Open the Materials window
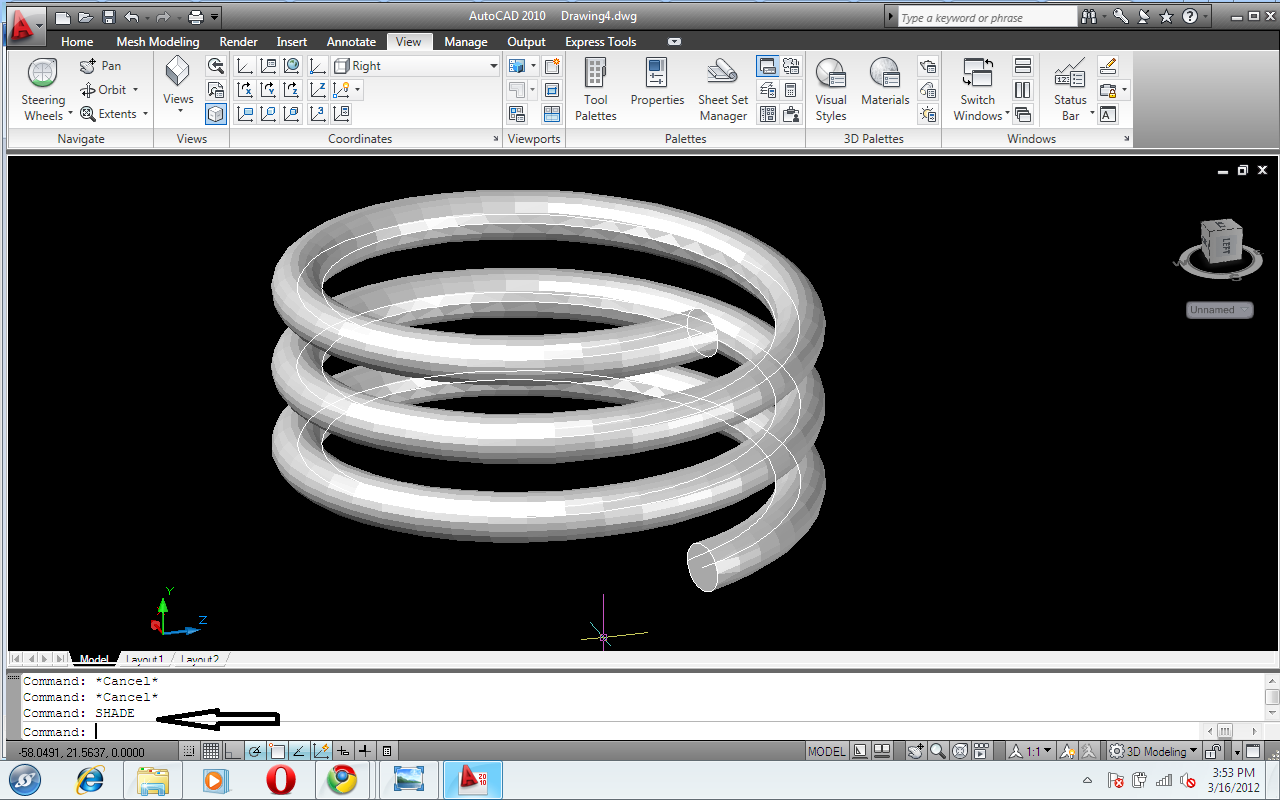 [x=884, y=88]
